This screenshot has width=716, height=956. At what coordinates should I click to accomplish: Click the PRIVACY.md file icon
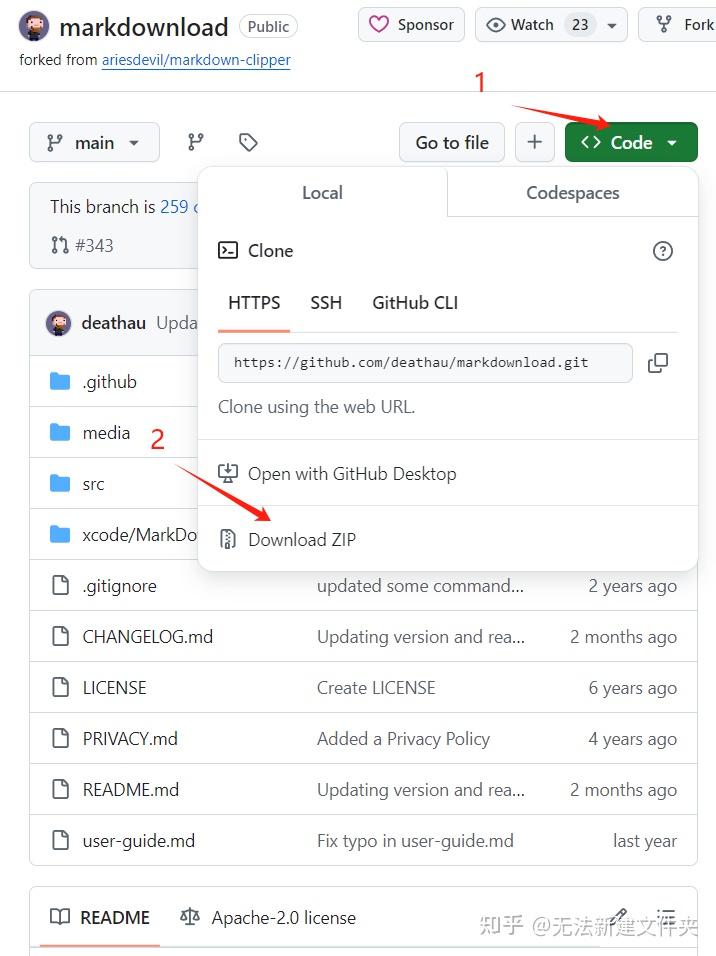(60, 738)
